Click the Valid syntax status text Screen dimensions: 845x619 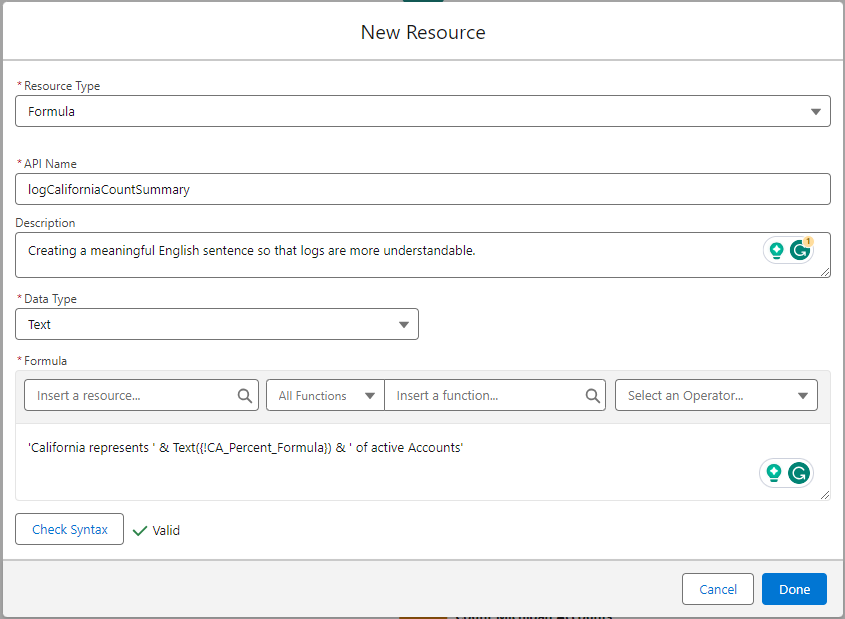point(166,531)
